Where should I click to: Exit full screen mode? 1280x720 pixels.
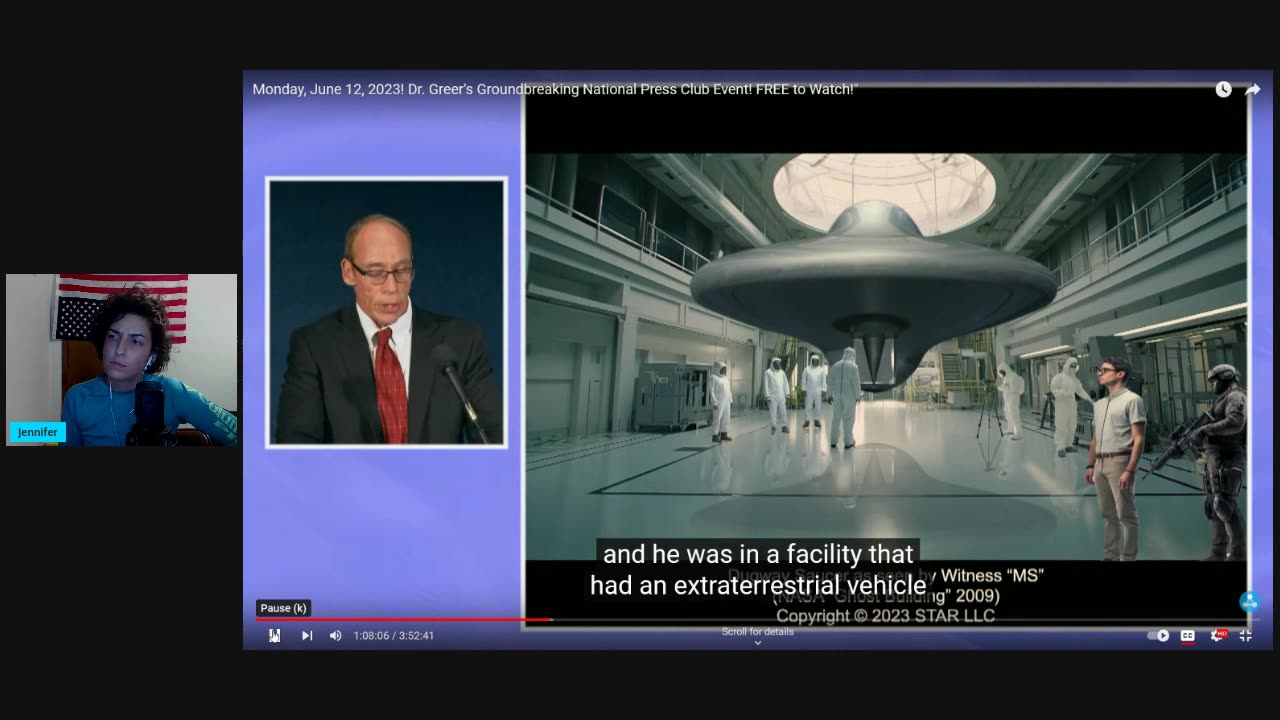(x=1246, y=635)
